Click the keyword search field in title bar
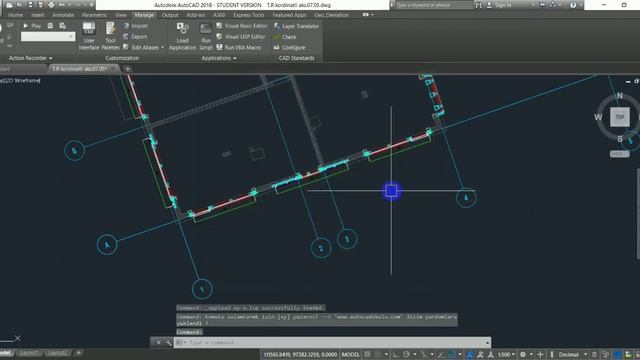This screenshot has width=640, height=360. tap(433, 5)
